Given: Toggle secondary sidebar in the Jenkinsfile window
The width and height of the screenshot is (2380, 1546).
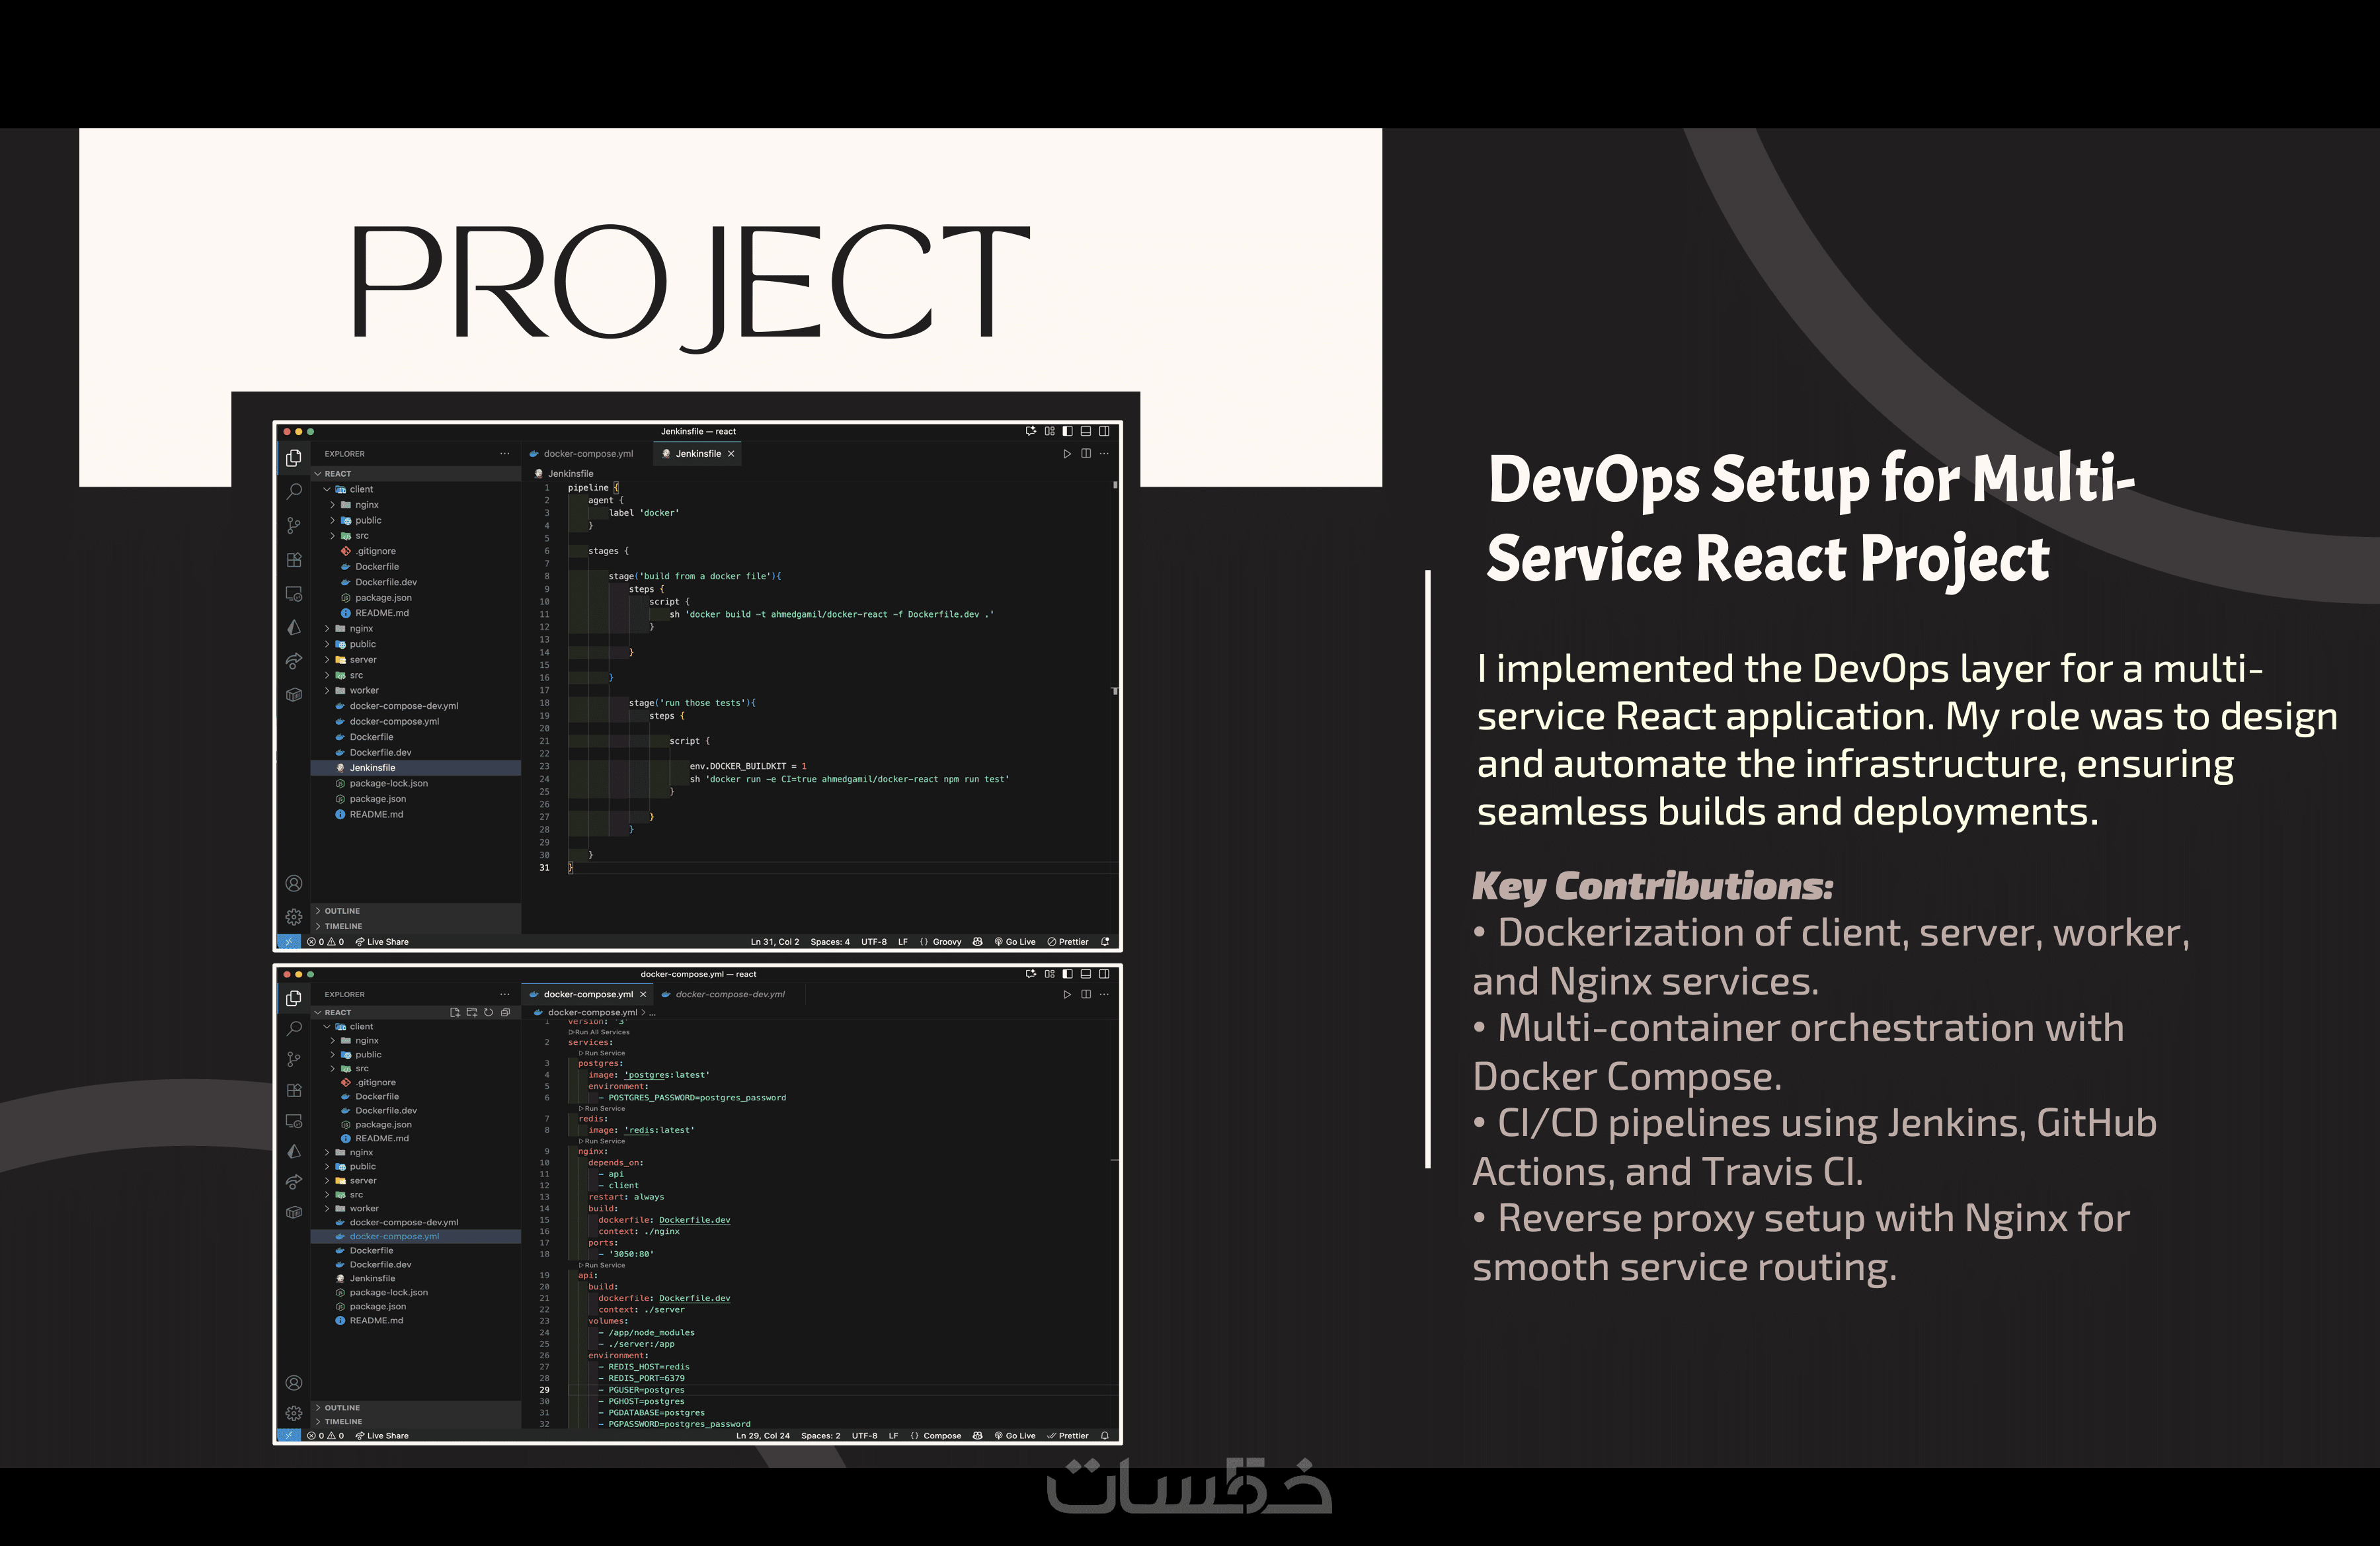Looking at the screenshot, I should pyautogui.click(x=1104, y=431).
